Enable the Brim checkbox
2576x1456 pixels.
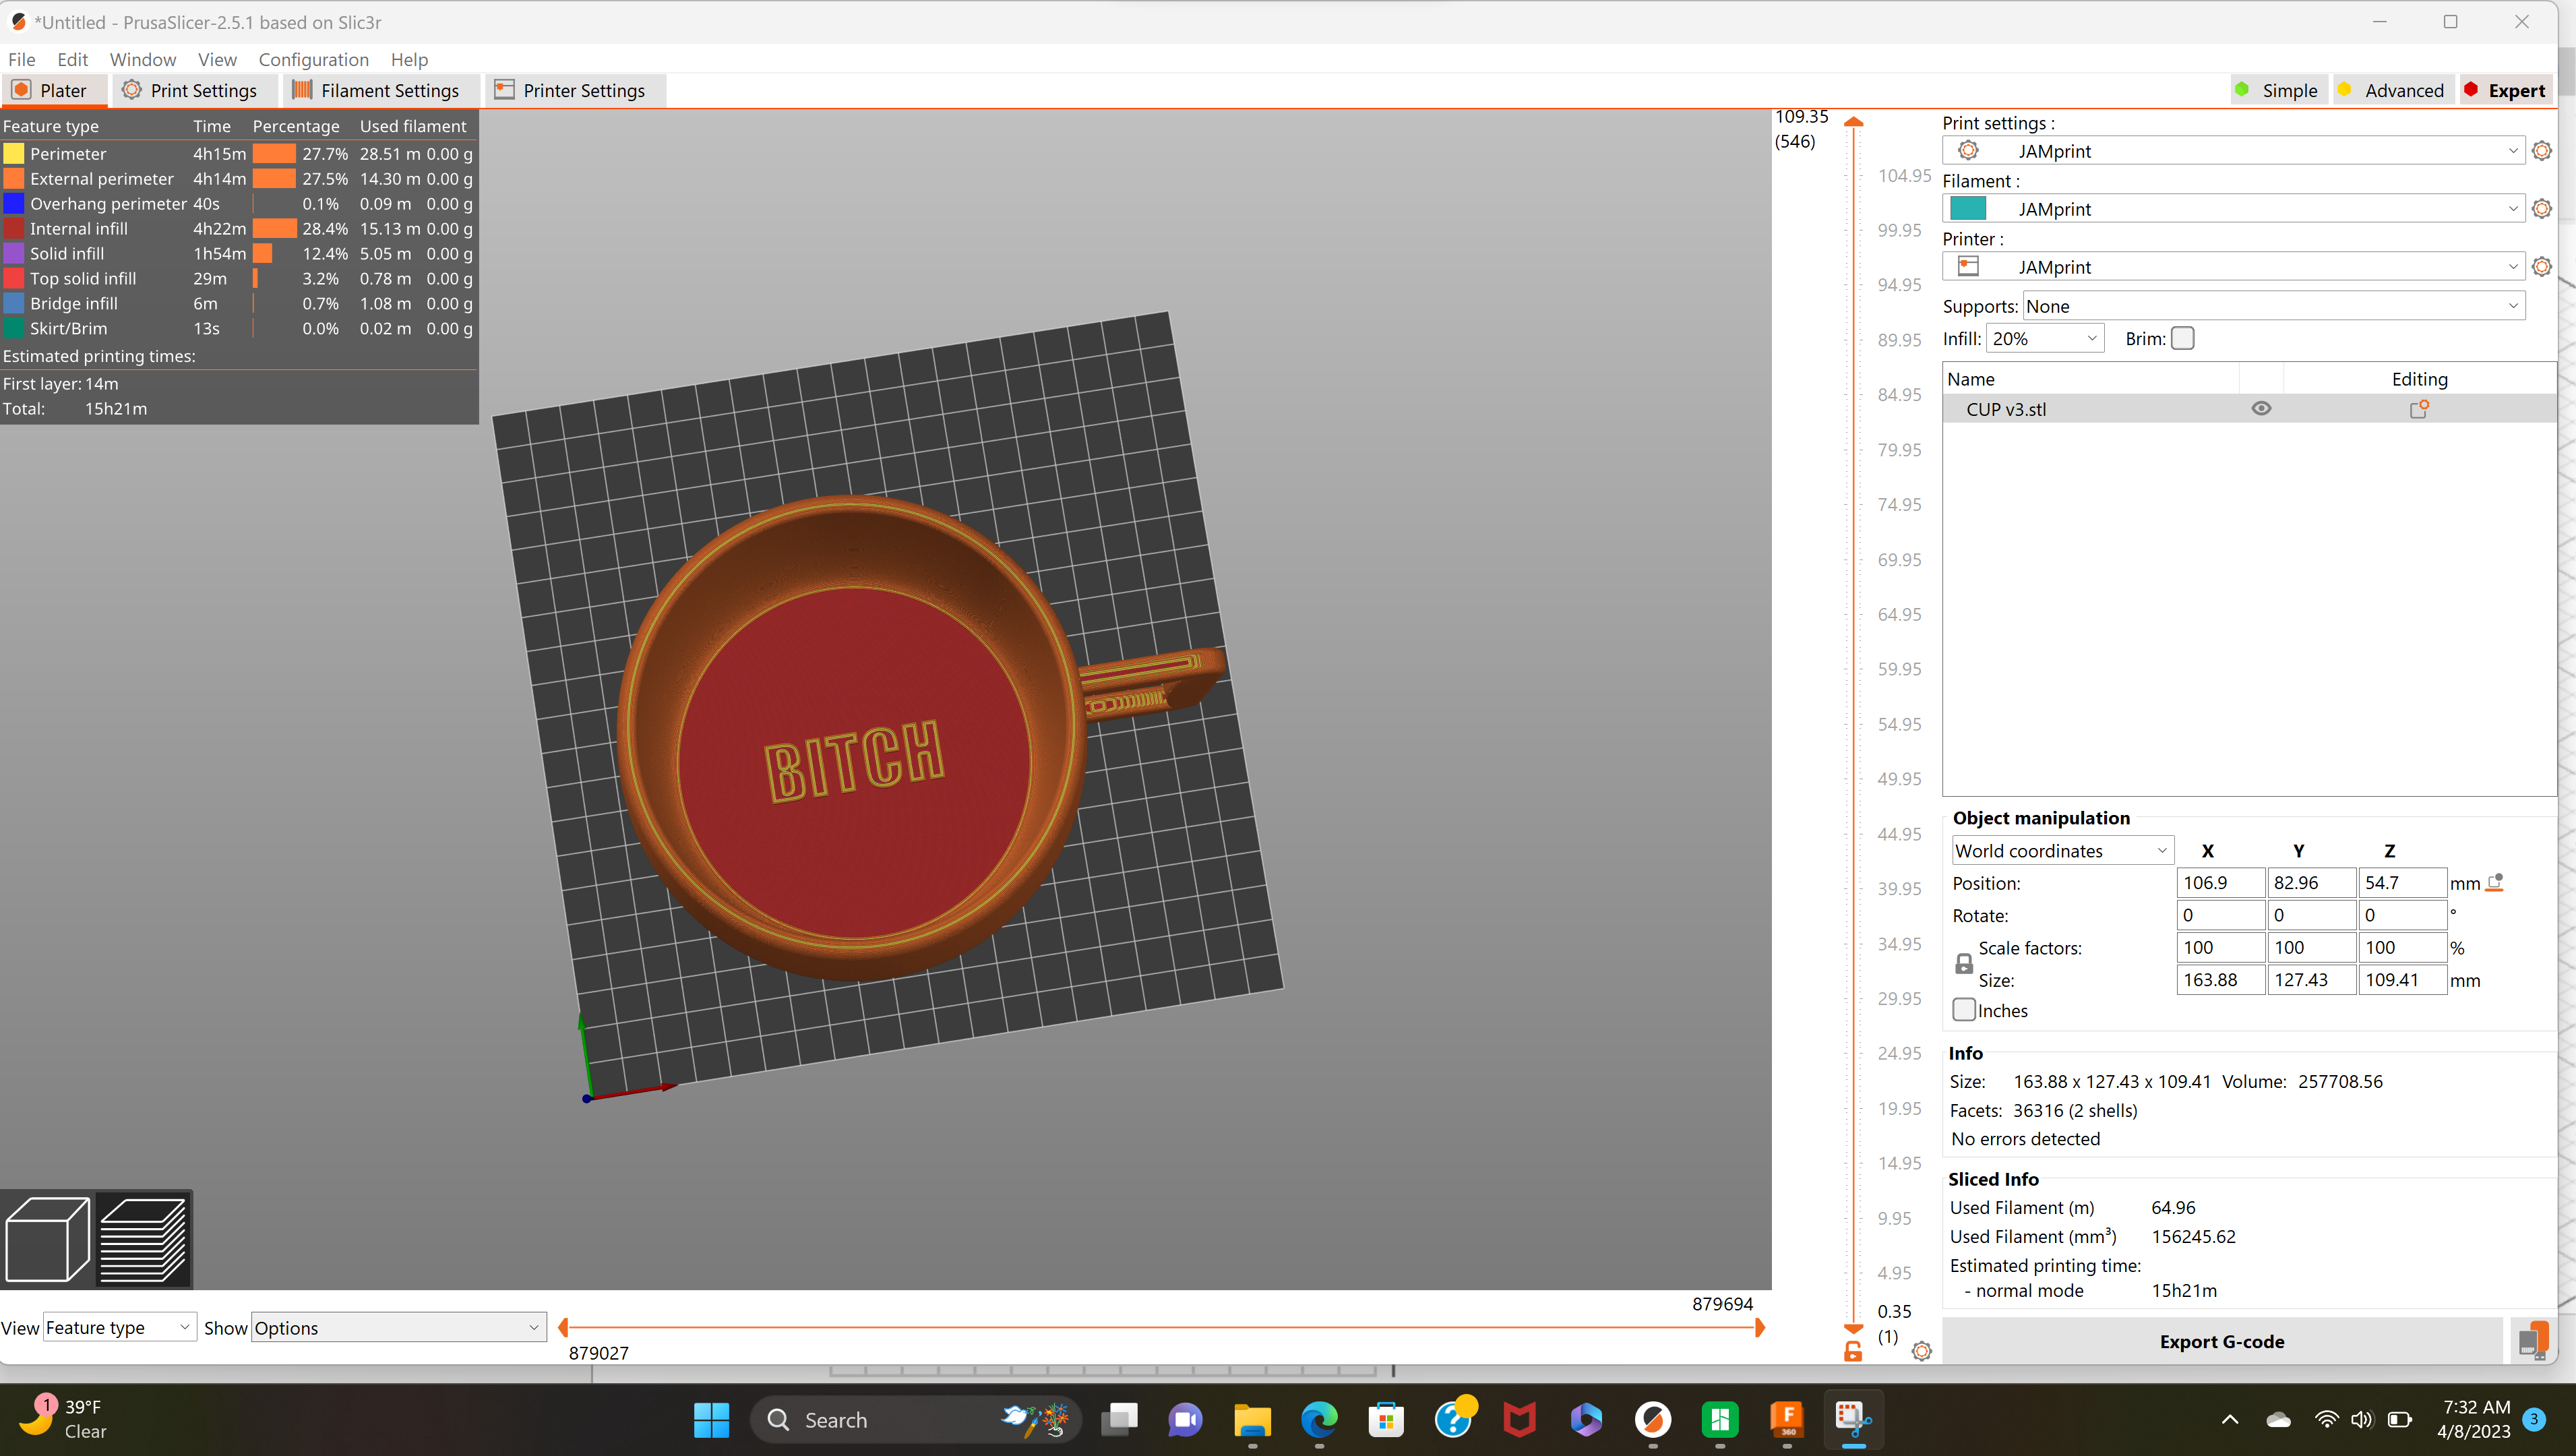click(x=2183, y=339)
